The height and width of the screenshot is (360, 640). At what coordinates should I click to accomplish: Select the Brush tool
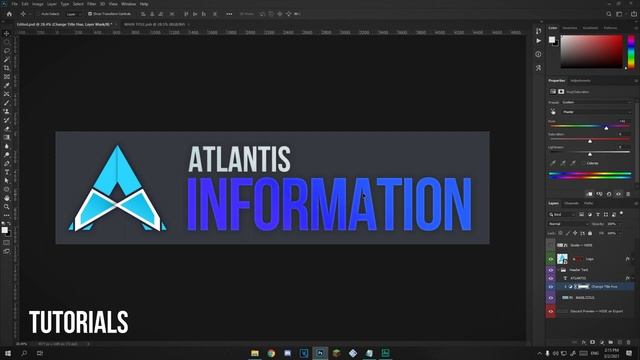[7, 102]
